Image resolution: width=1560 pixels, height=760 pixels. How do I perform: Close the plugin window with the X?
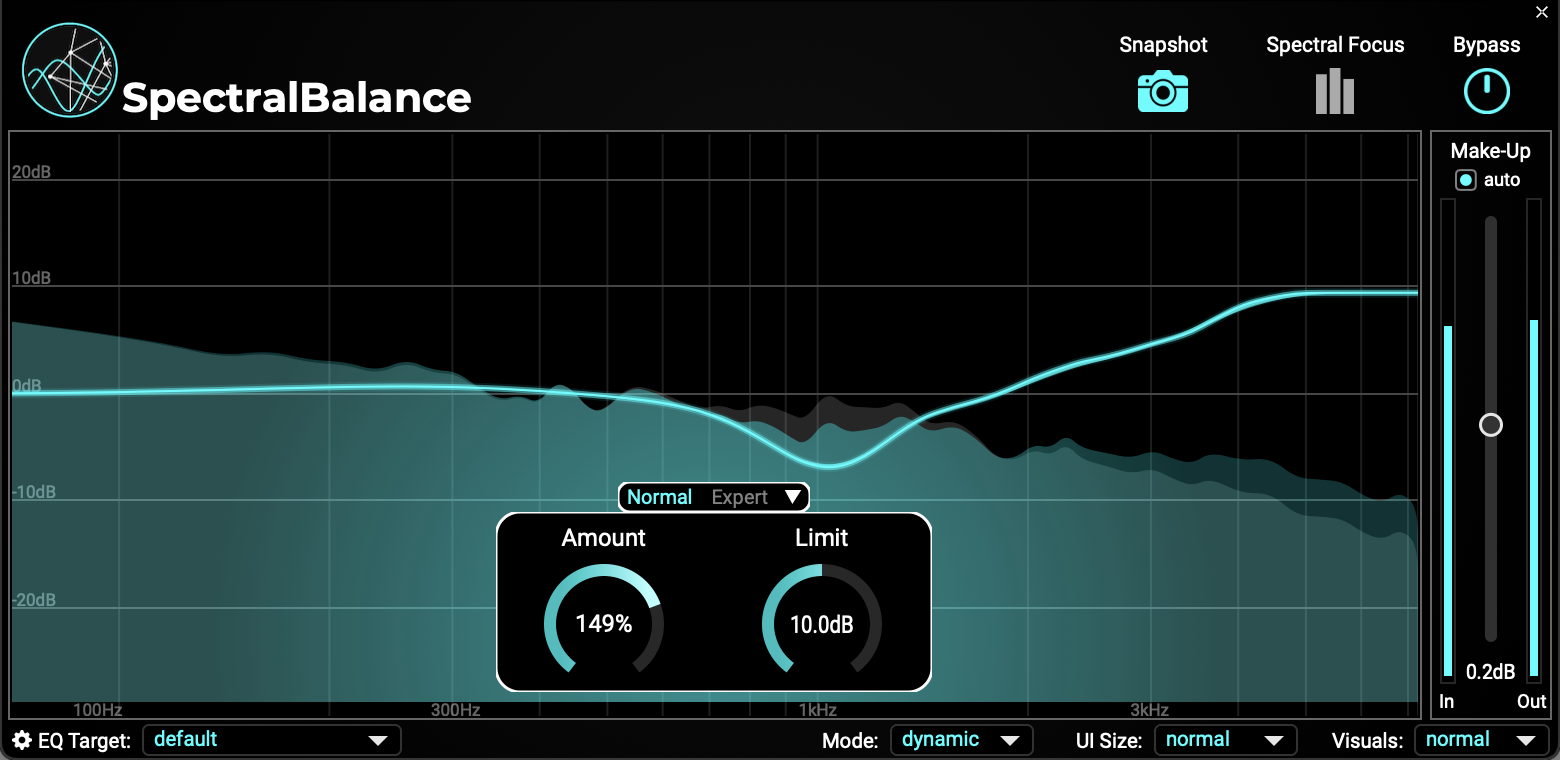click(x=1542, y=12)
